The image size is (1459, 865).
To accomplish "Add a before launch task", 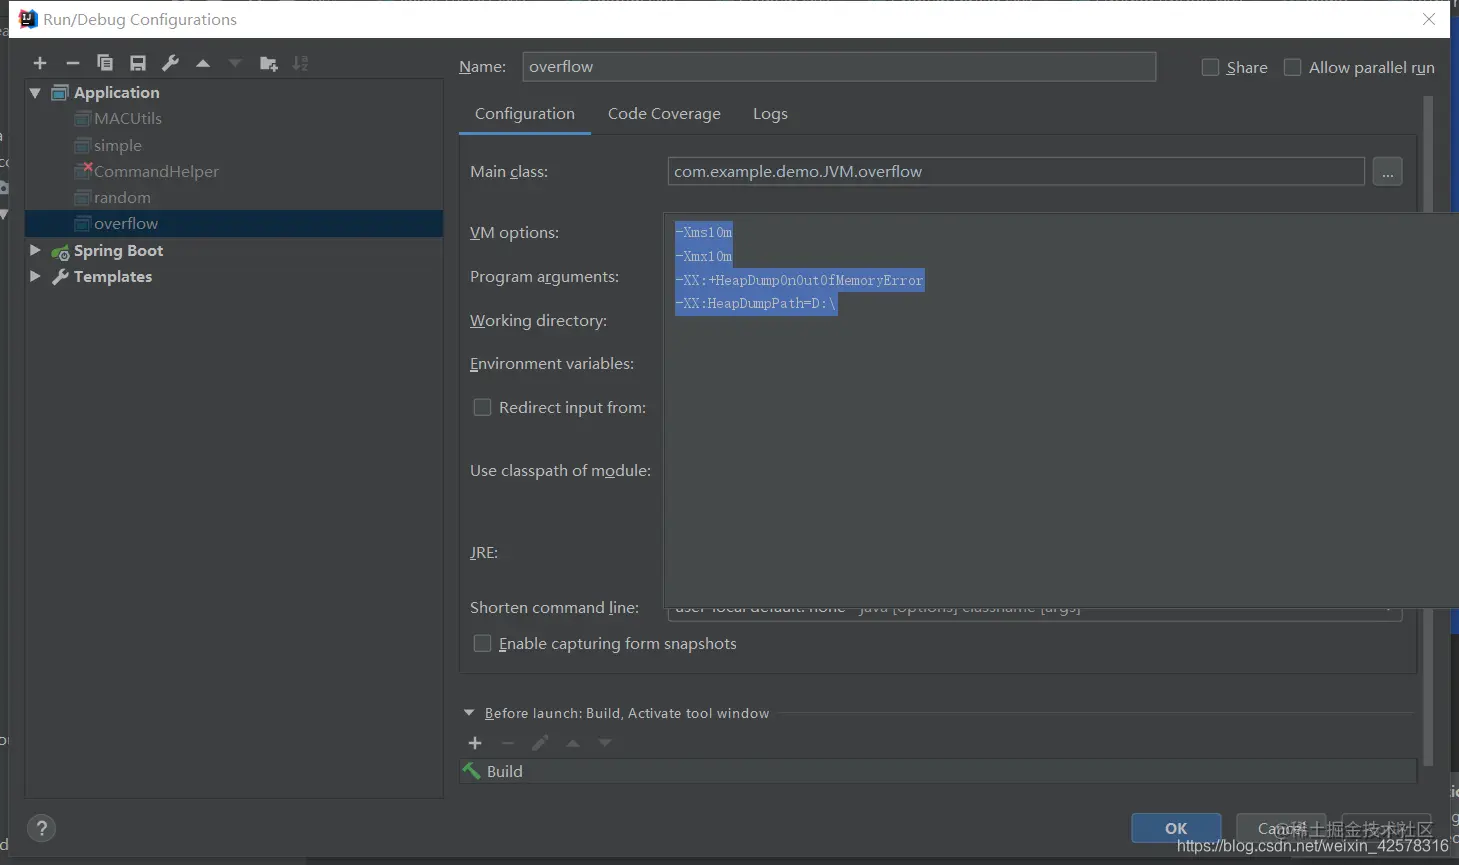I will pos(475,743).
